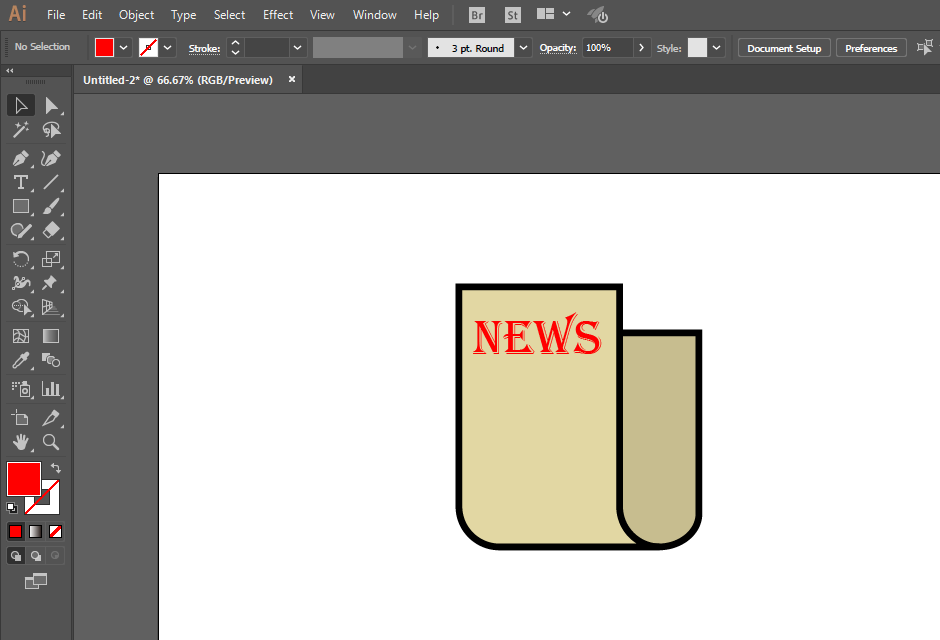Viewport: 940px width, 640px height.
Task: Click the red Fill swatch in toolbox
Action: pyautogui.click(x=24, y=478)
